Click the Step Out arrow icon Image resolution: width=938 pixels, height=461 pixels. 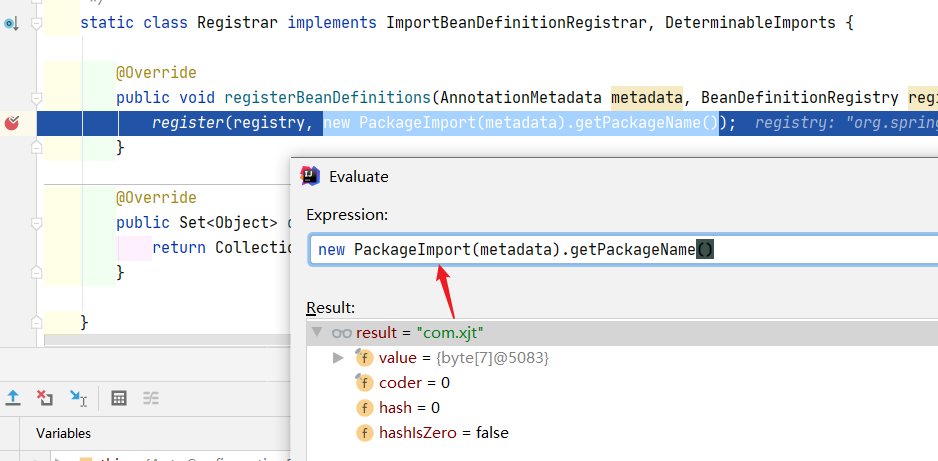pyautogui.click(x=13, y=397)
